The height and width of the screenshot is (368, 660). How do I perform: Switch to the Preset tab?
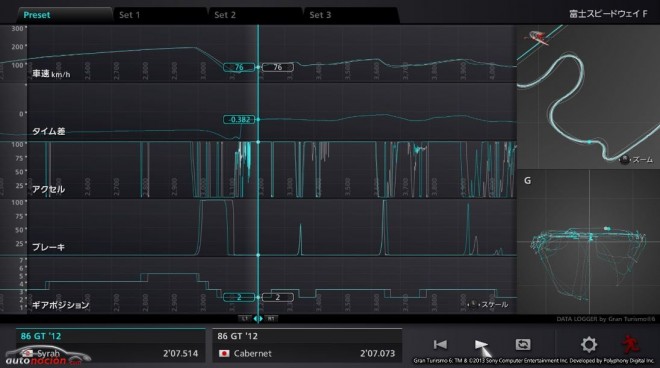65,15
